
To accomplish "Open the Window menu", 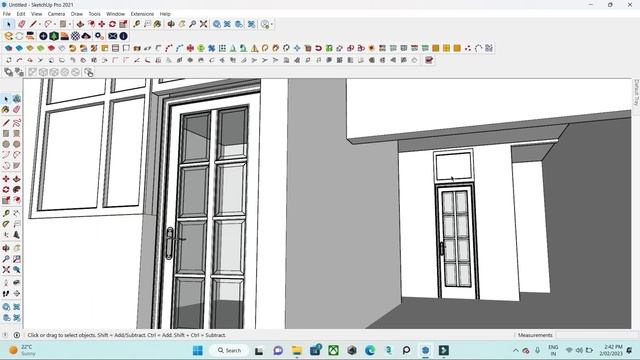I will click(116, 14).
